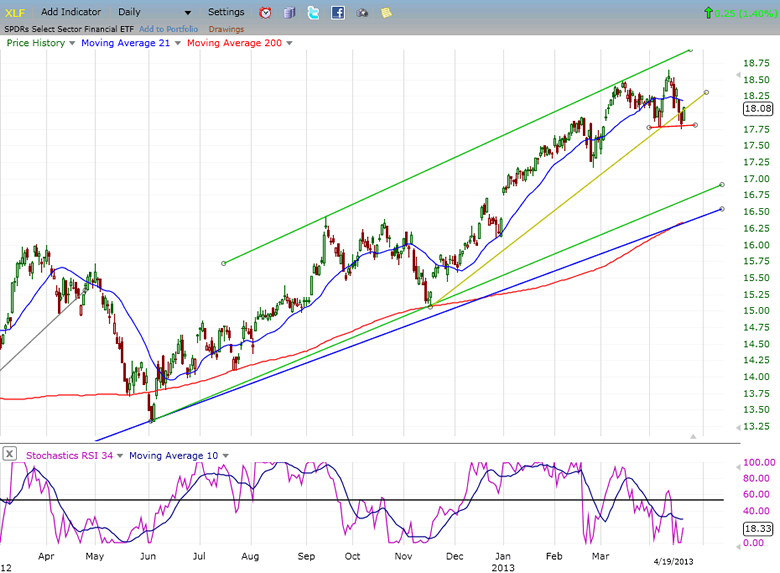Click the Moving Average 10 label
The height and width of the screenshot is (573, 780).
coord(174,456)
